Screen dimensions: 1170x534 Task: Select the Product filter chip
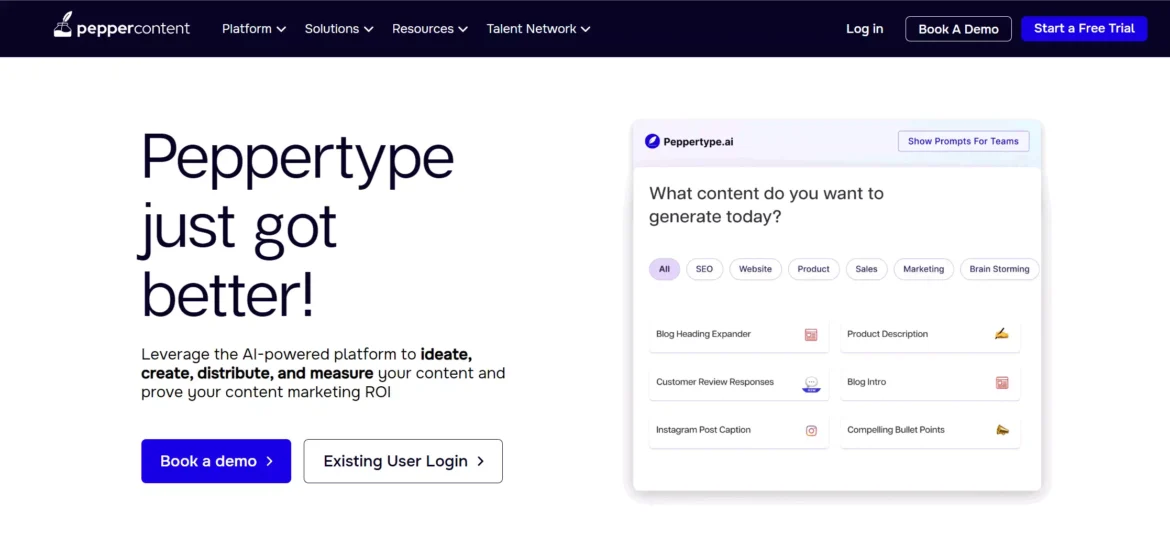click(x=813, y=269)
